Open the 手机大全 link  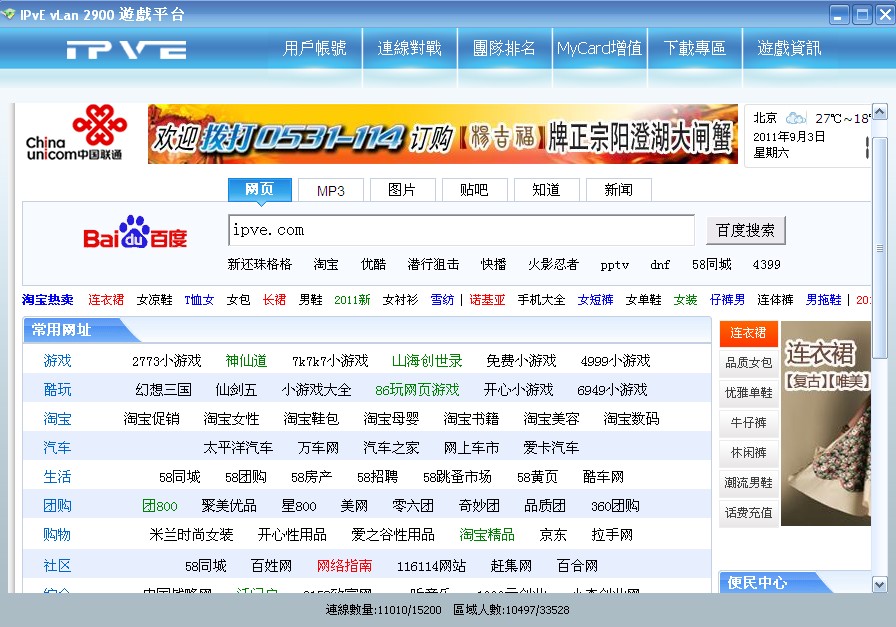(541, 300)
